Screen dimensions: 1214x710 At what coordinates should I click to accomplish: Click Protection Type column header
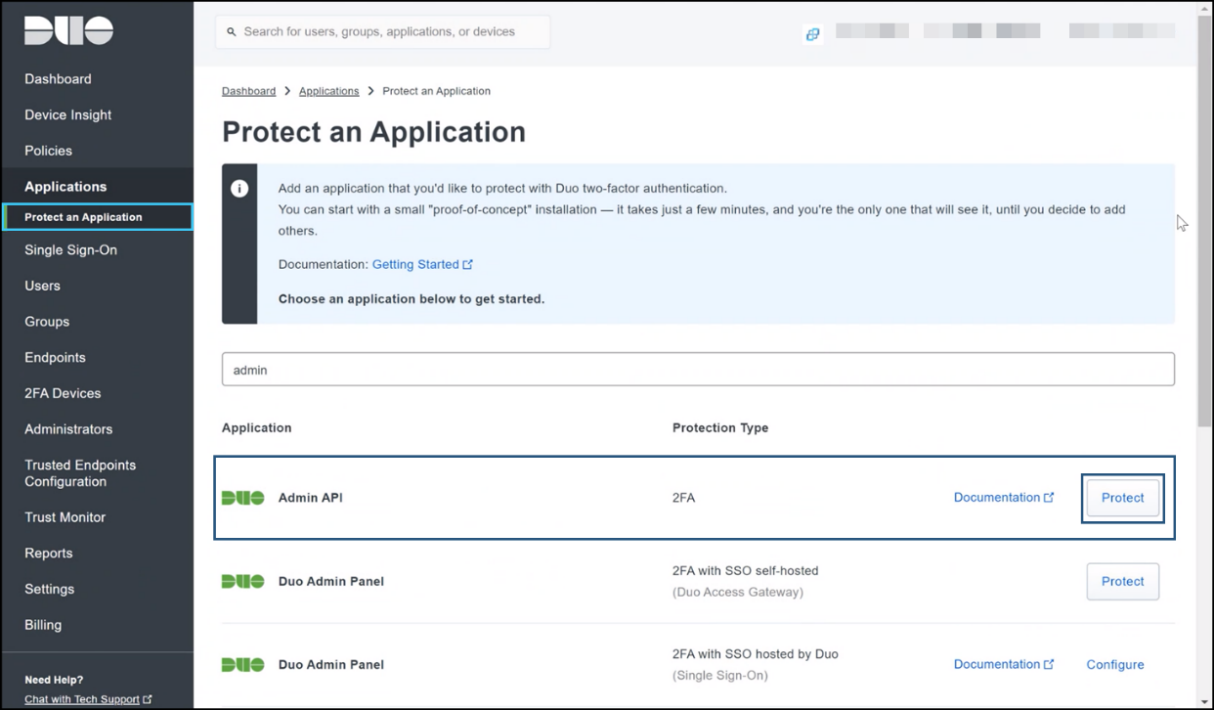721,428
